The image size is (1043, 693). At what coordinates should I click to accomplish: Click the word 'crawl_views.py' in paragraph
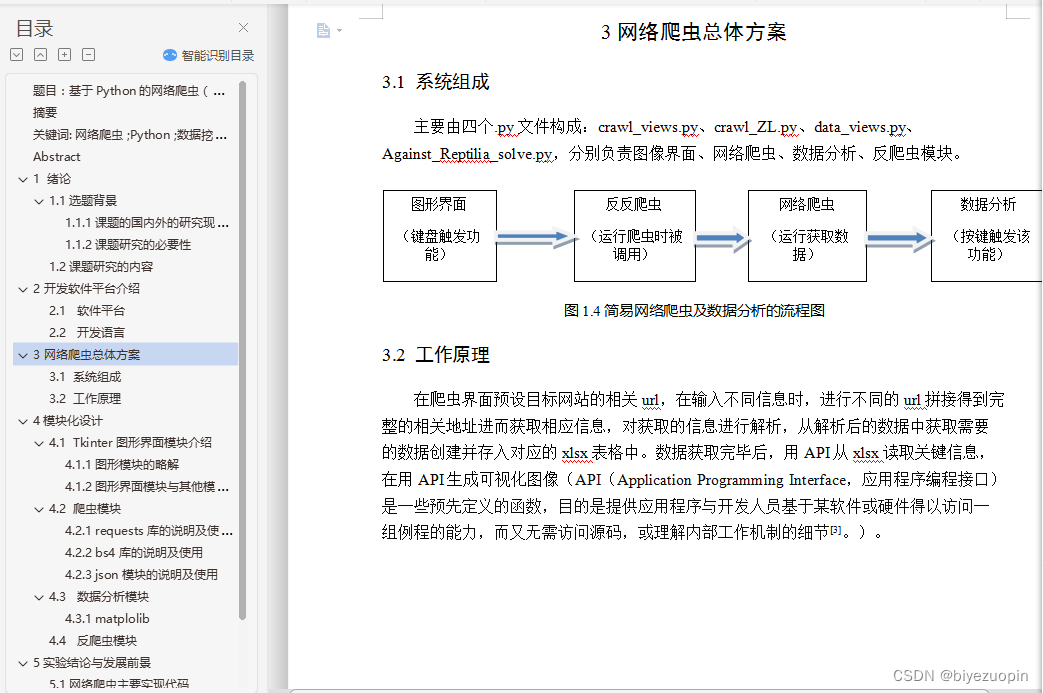coord(648,127)
